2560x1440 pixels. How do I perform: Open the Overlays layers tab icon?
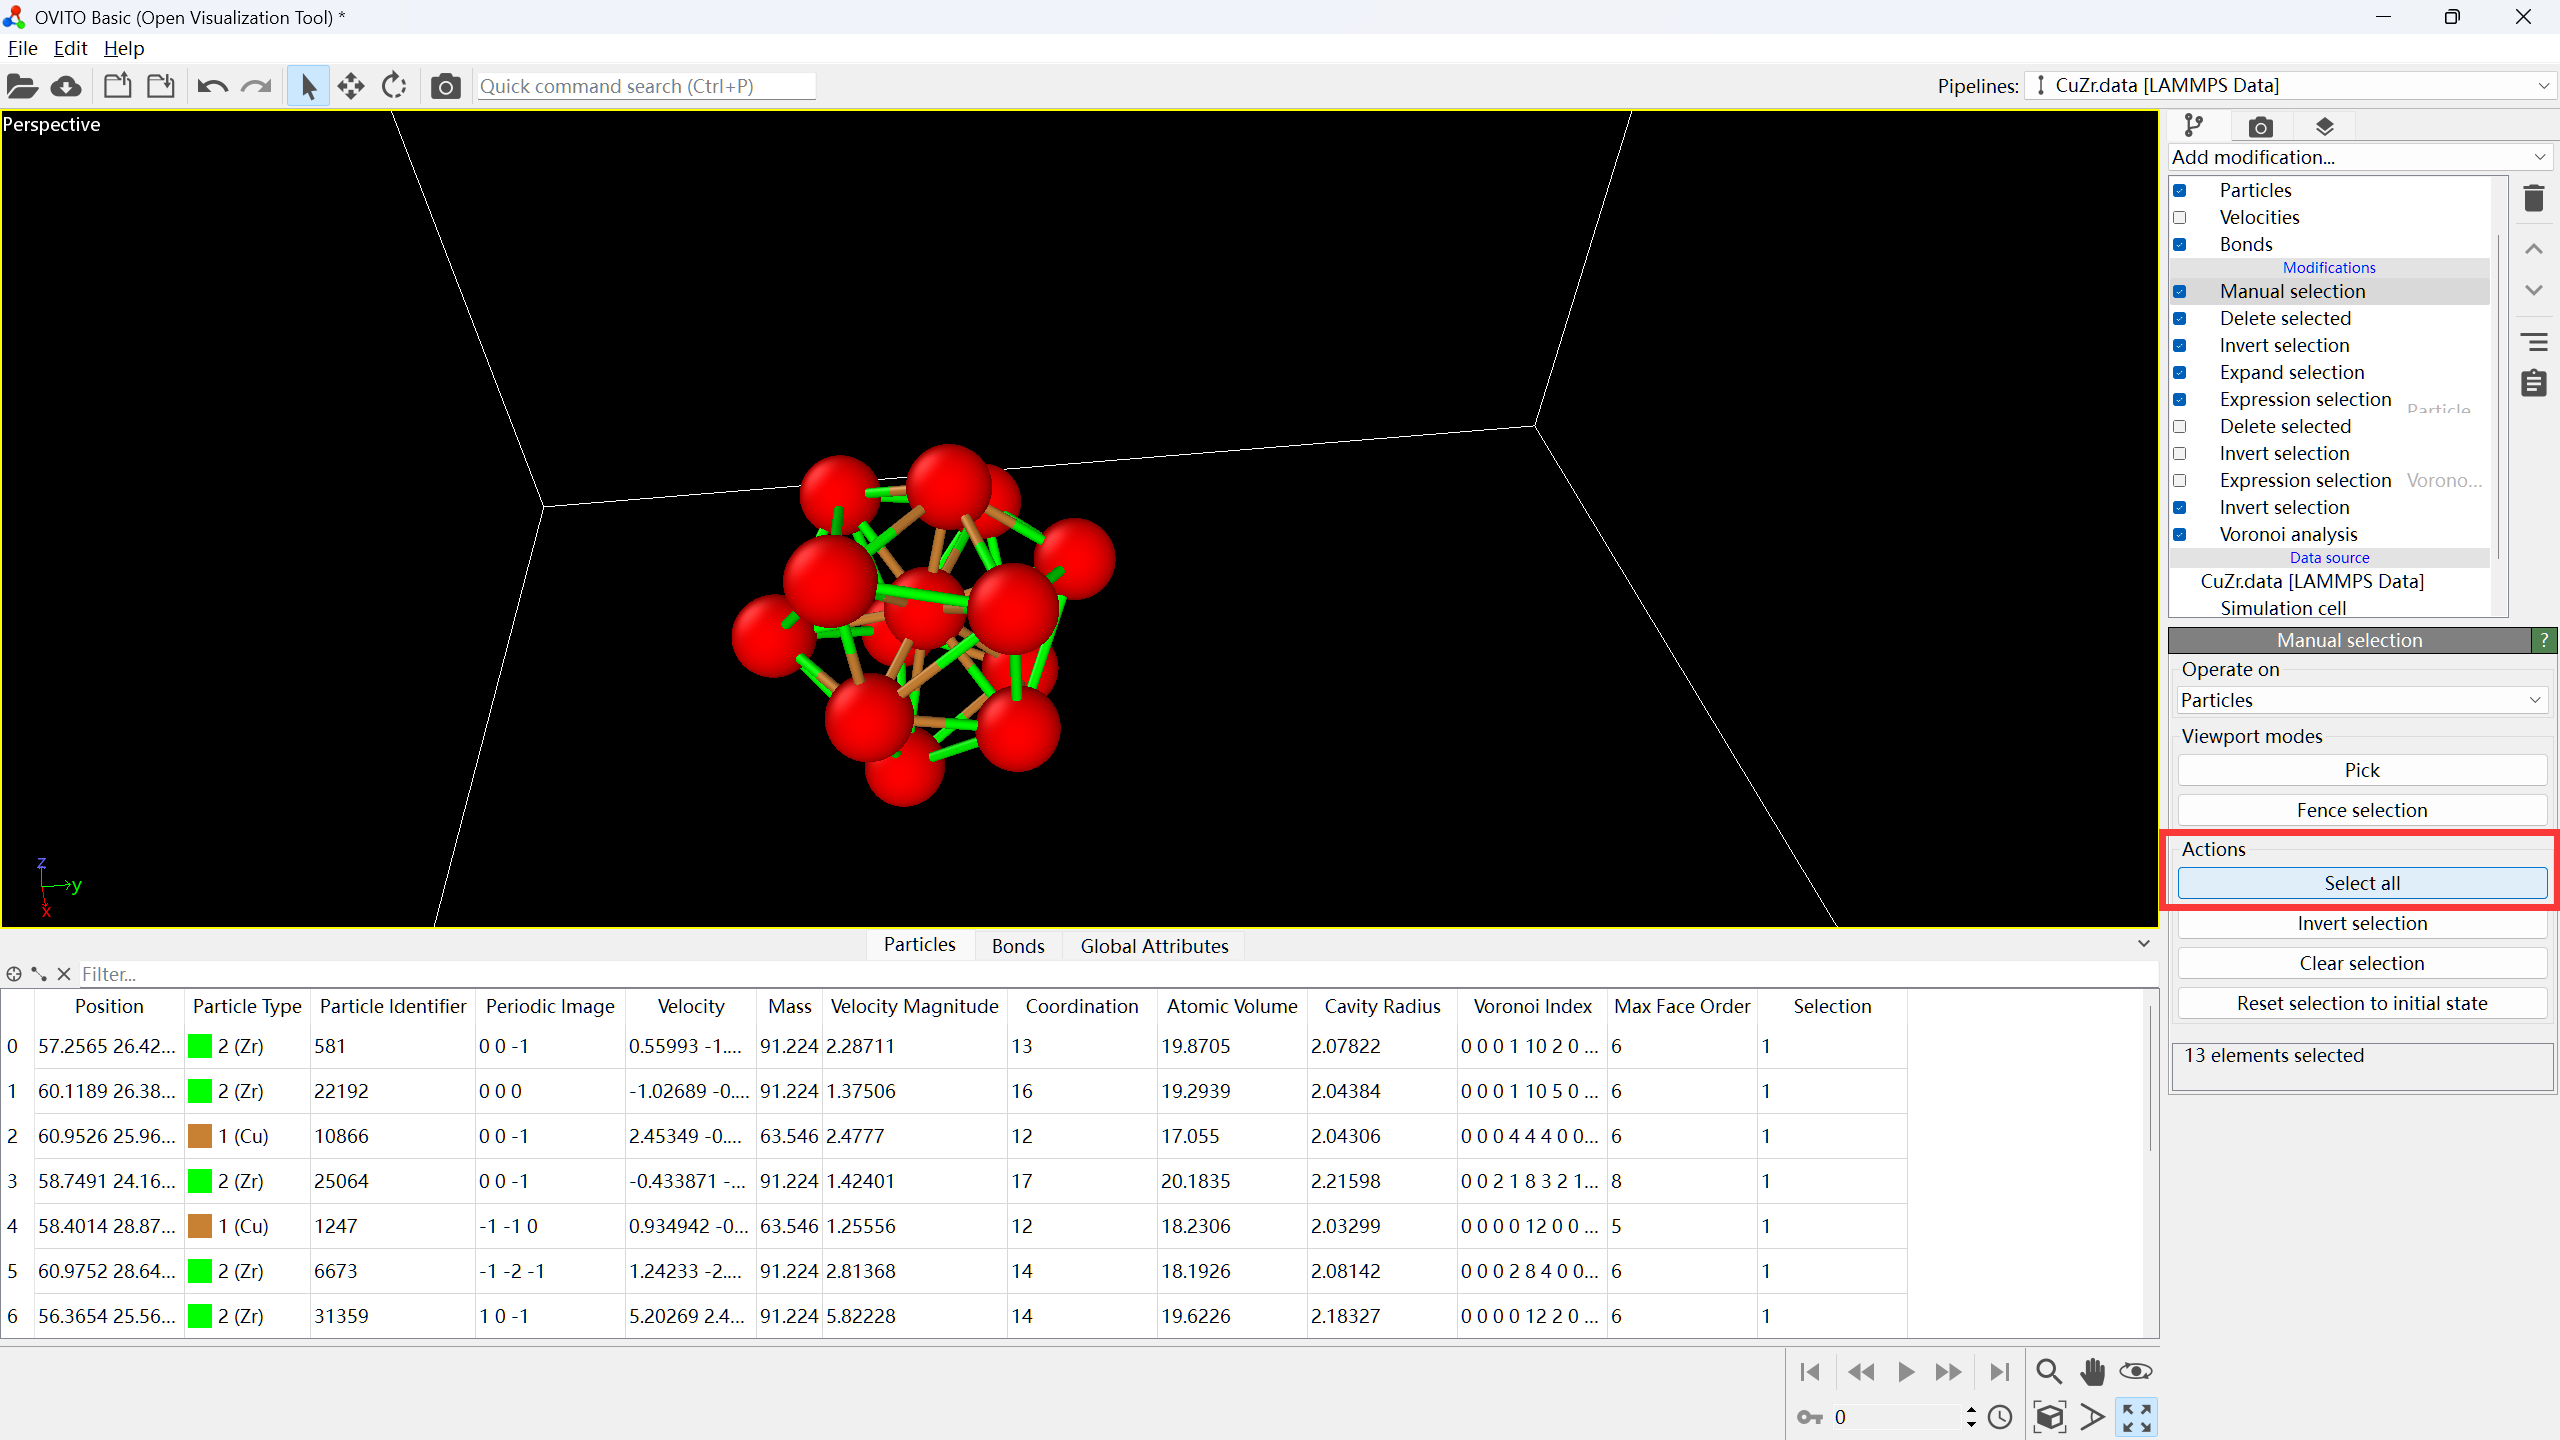pos(2324,127)
